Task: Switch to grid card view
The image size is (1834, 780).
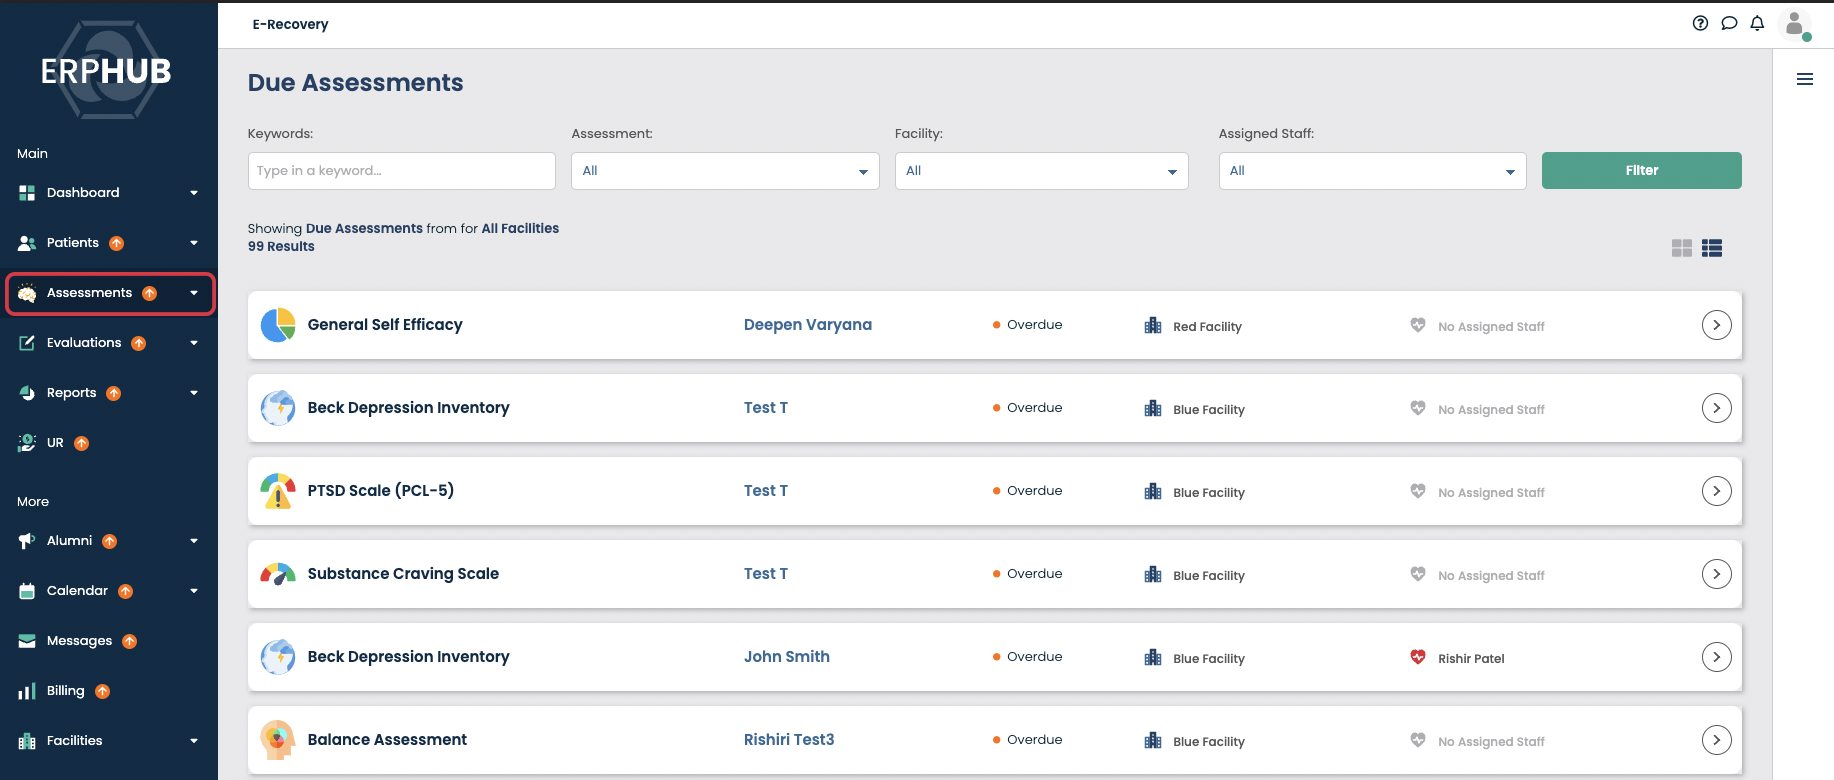Action: click(x=1682, y=248)
